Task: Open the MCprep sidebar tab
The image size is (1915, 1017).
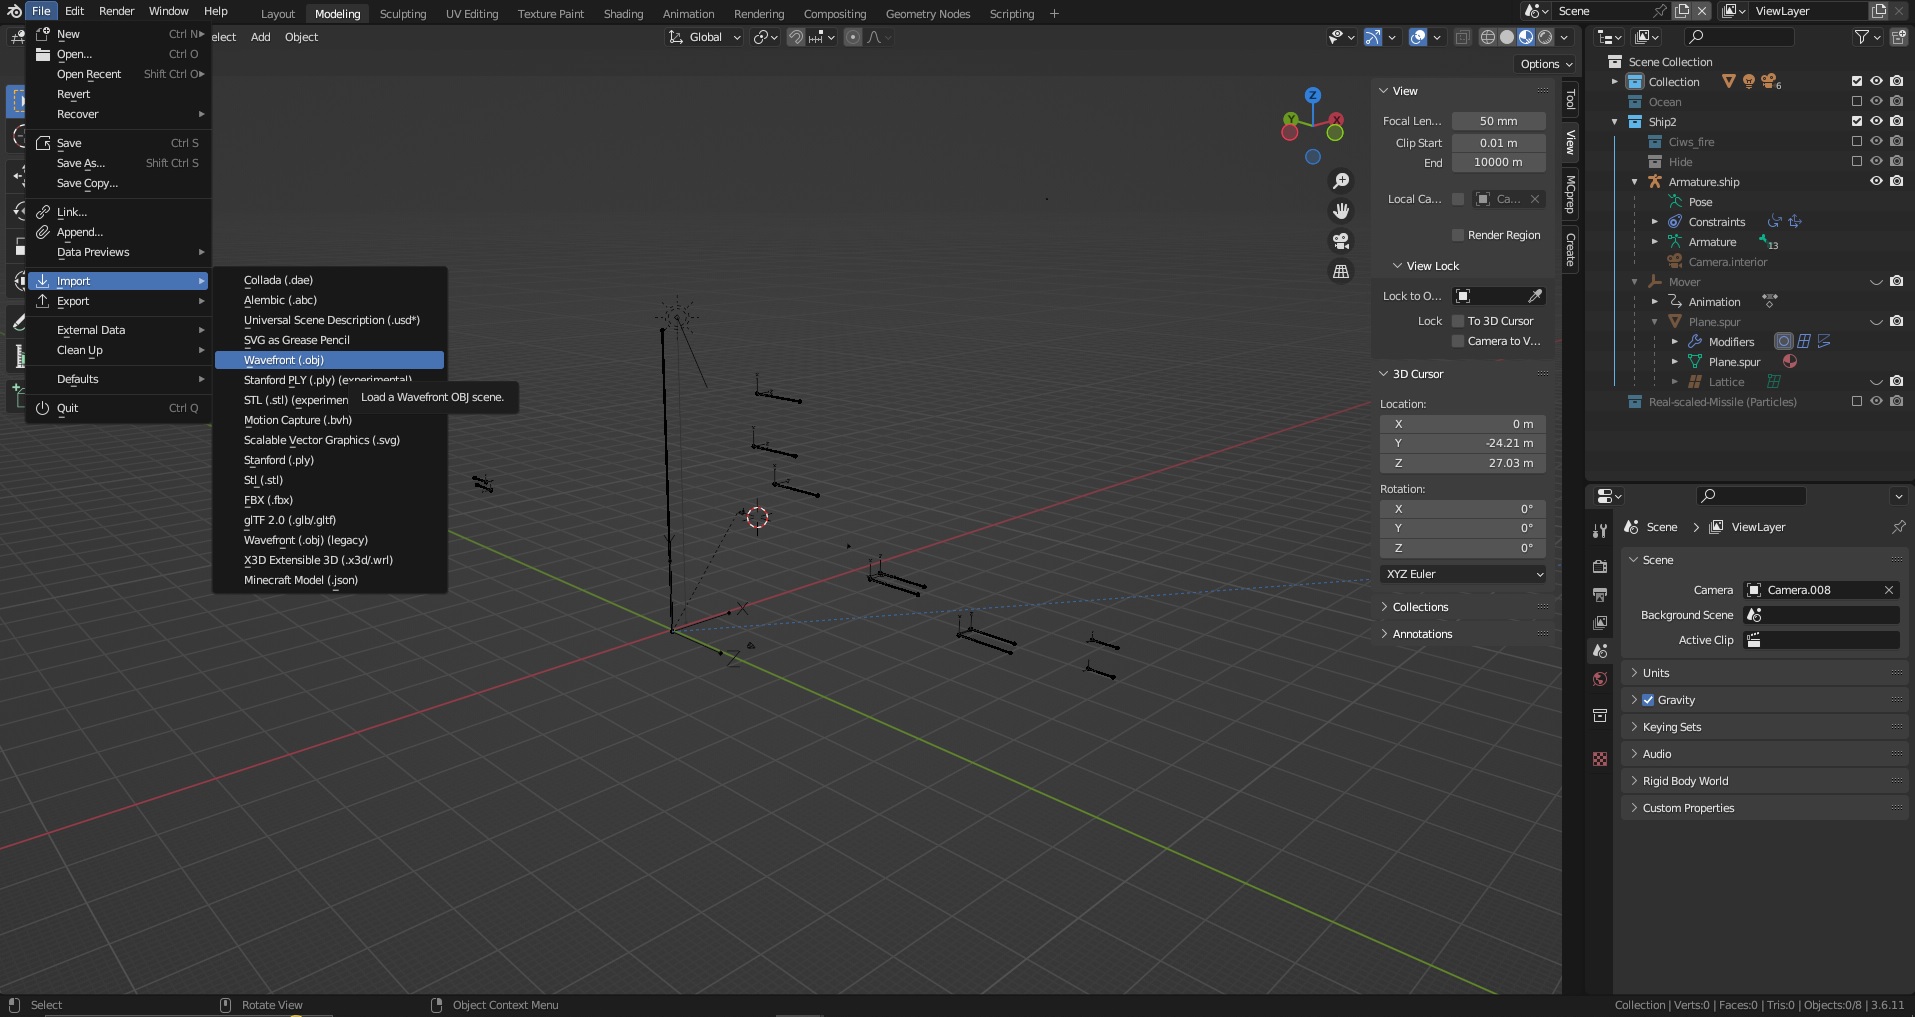Action: [1570, 194]
